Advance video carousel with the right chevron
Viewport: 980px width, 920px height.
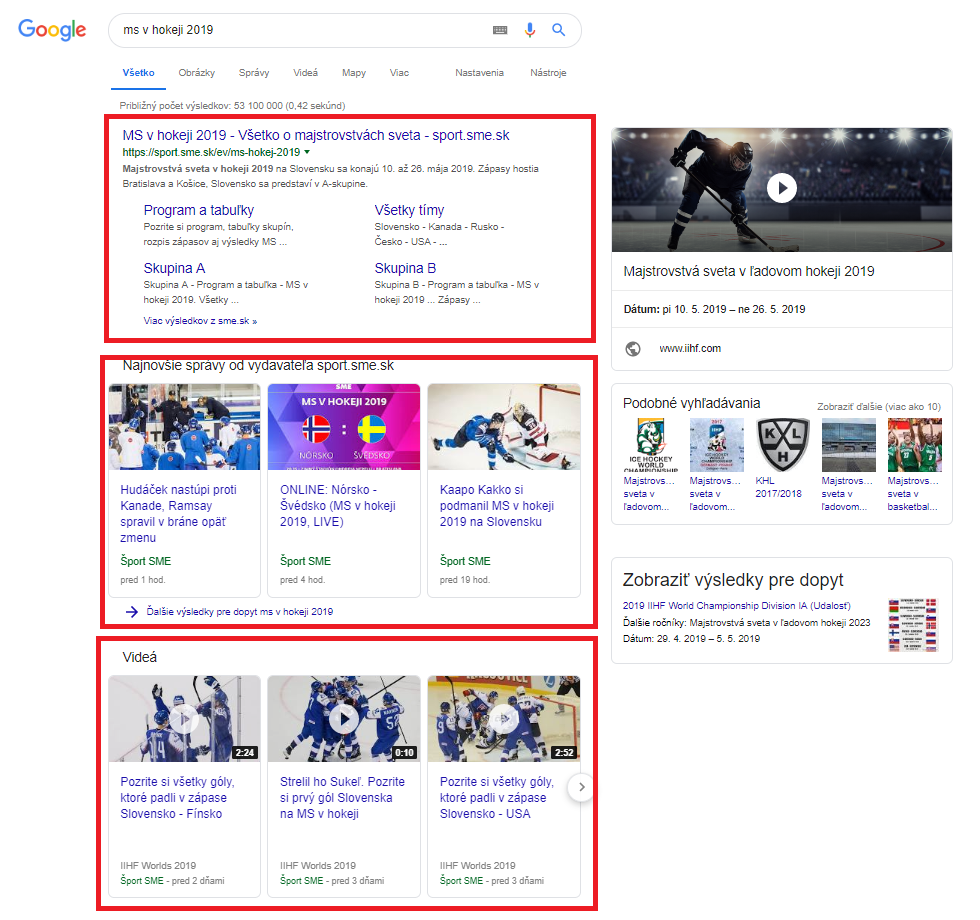[581, 787]
